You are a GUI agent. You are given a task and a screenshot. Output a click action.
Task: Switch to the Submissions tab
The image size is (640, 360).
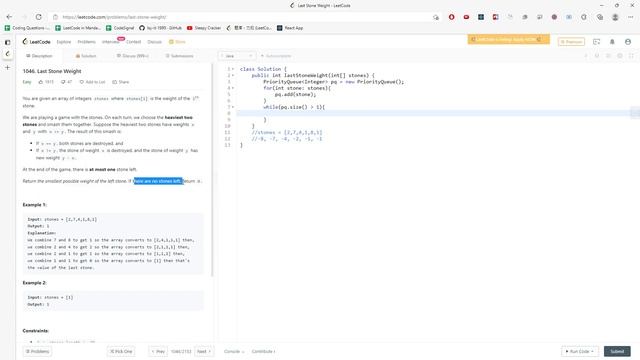[x=179, y=56]
